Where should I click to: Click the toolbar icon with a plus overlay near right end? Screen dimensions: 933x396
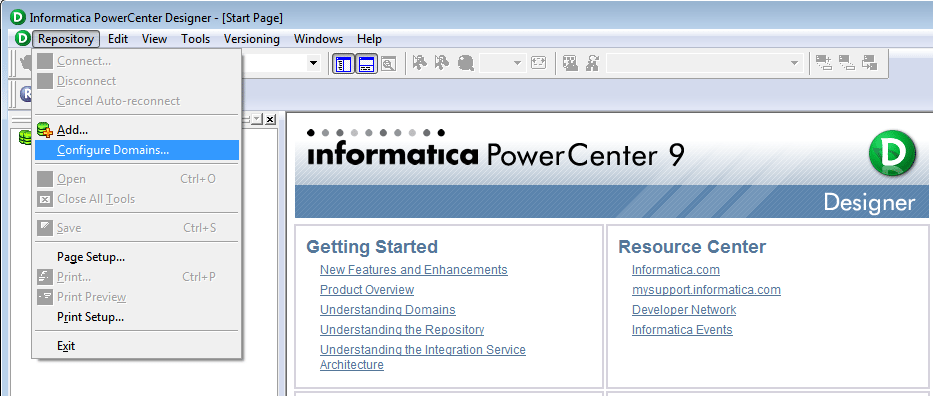824,62
